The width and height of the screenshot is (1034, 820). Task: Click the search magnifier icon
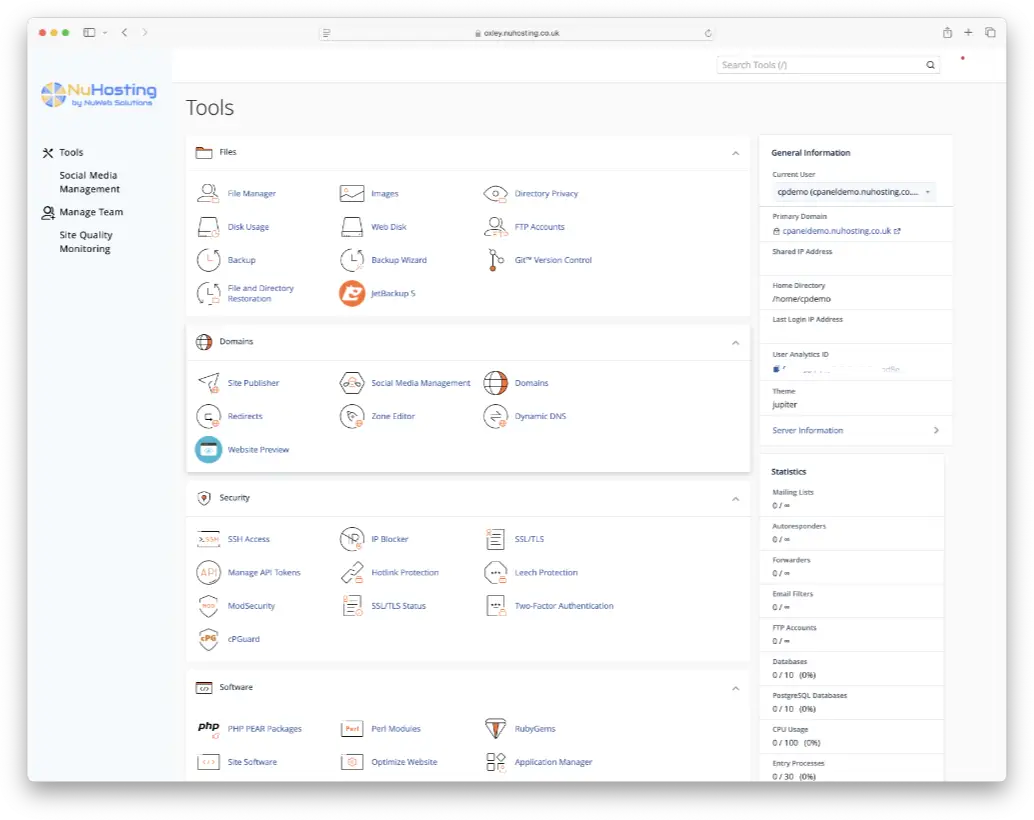coord(930,65)
